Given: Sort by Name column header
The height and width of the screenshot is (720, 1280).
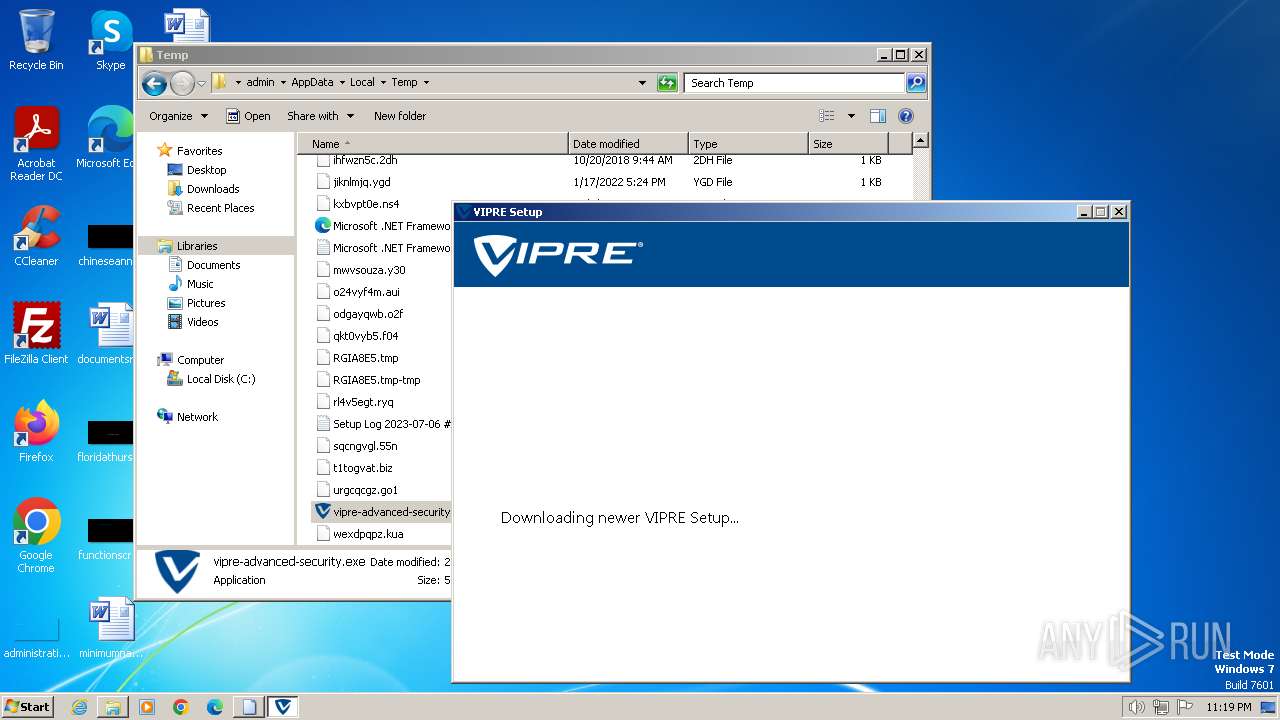Looking at the screenshot, I should (x=432, y=144).
